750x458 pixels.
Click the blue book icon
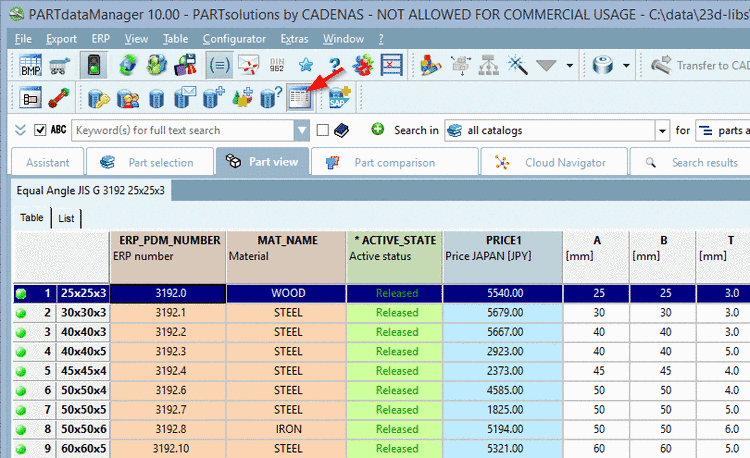click(342, 130)
